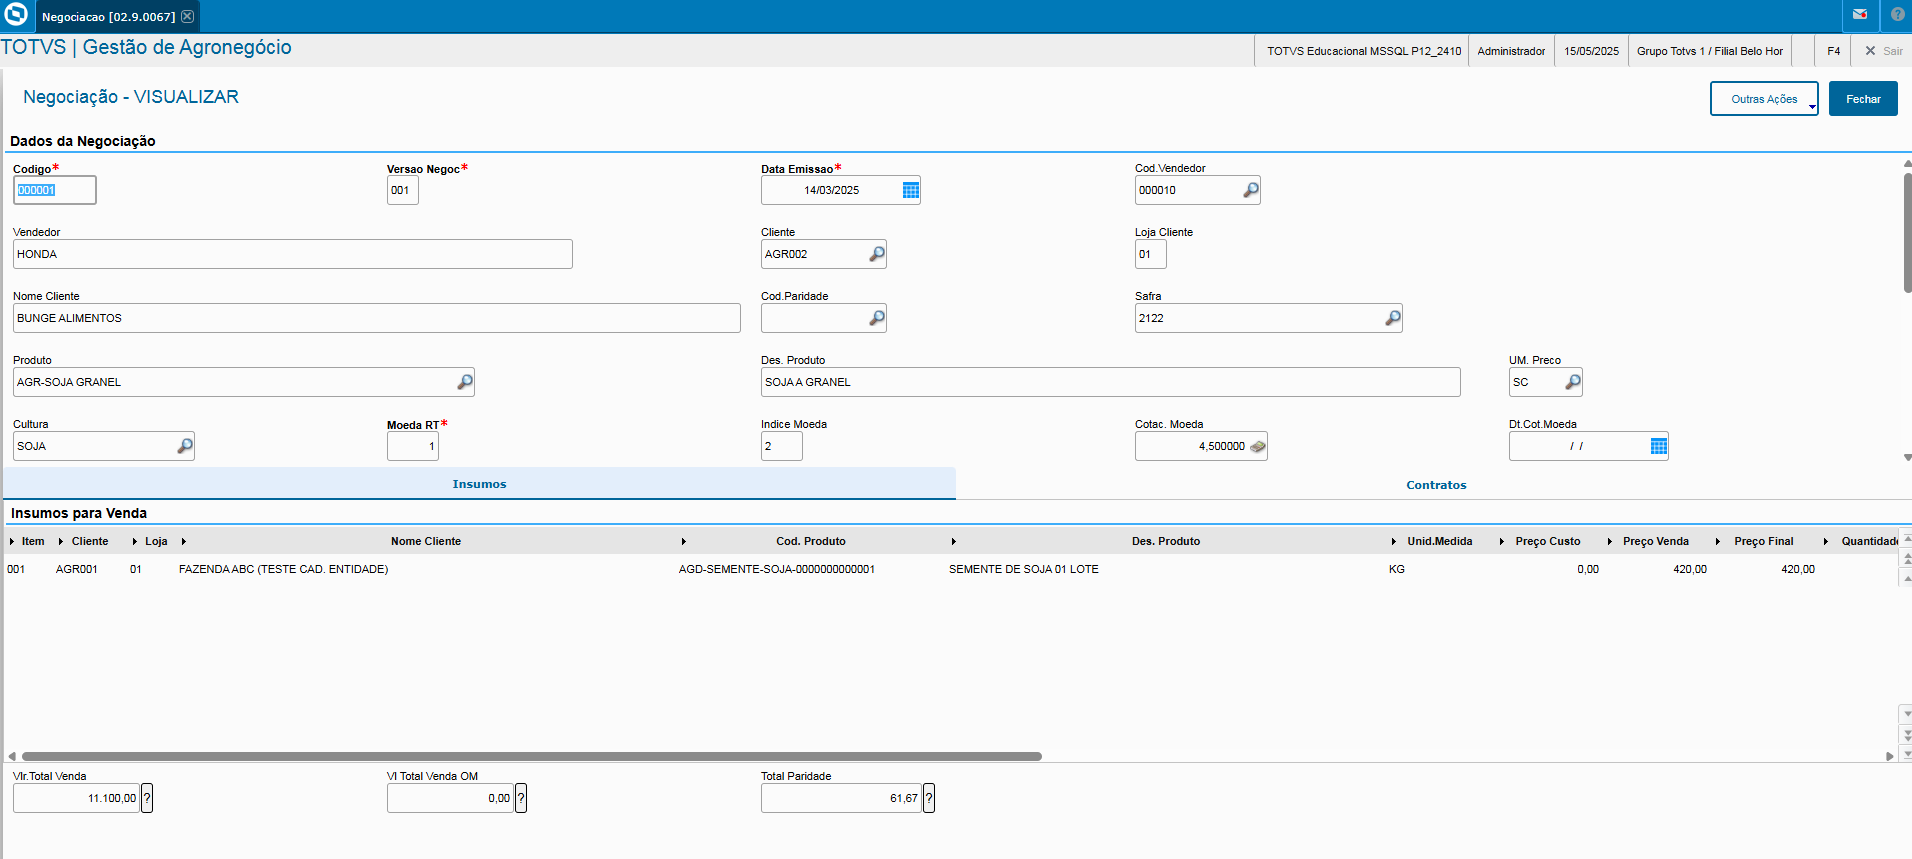The width and height of the screenshot is (1912, 859).
Task: Sort by the Des. Produto column header
Action: [1166, 541]
